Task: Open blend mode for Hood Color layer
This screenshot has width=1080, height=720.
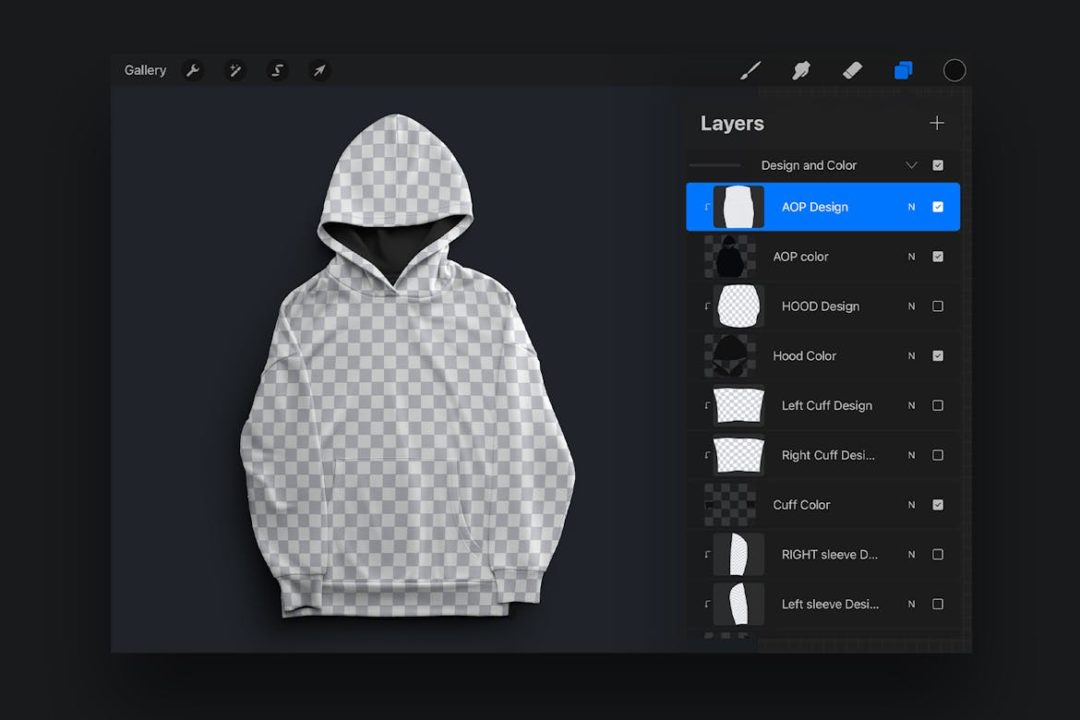Action: tap(911, 356)
